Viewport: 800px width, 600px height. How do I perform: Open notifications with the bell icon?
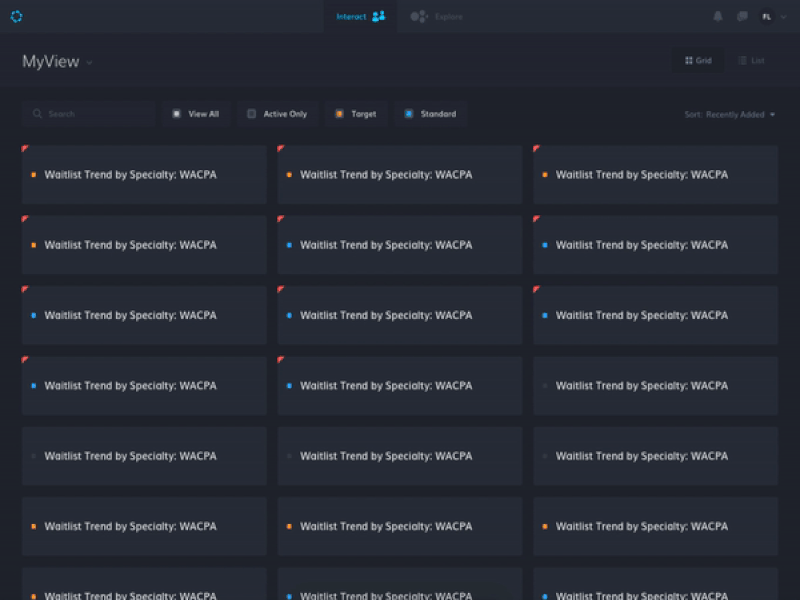click(717, 16)
